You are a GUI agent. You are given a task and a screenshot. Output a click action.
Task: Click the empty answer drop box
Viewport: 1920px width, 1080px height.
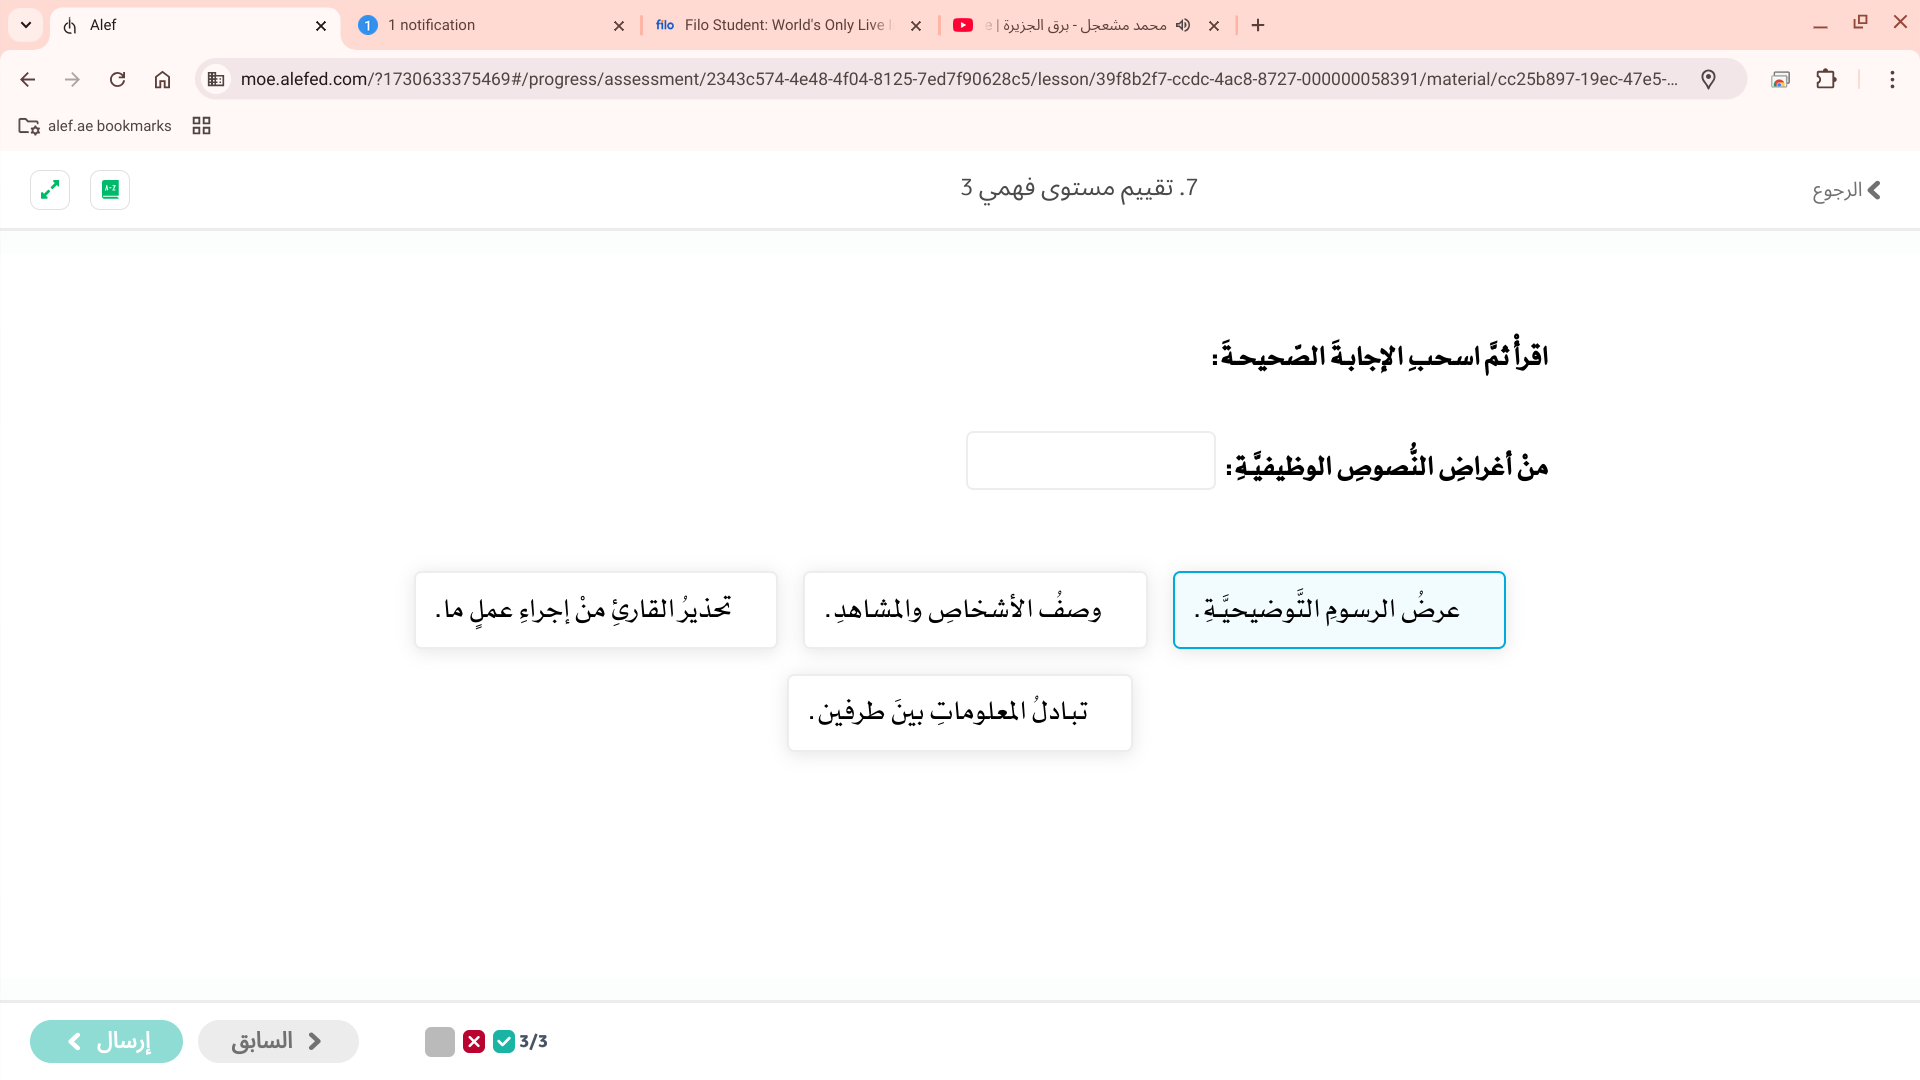tap(1090, 461)
